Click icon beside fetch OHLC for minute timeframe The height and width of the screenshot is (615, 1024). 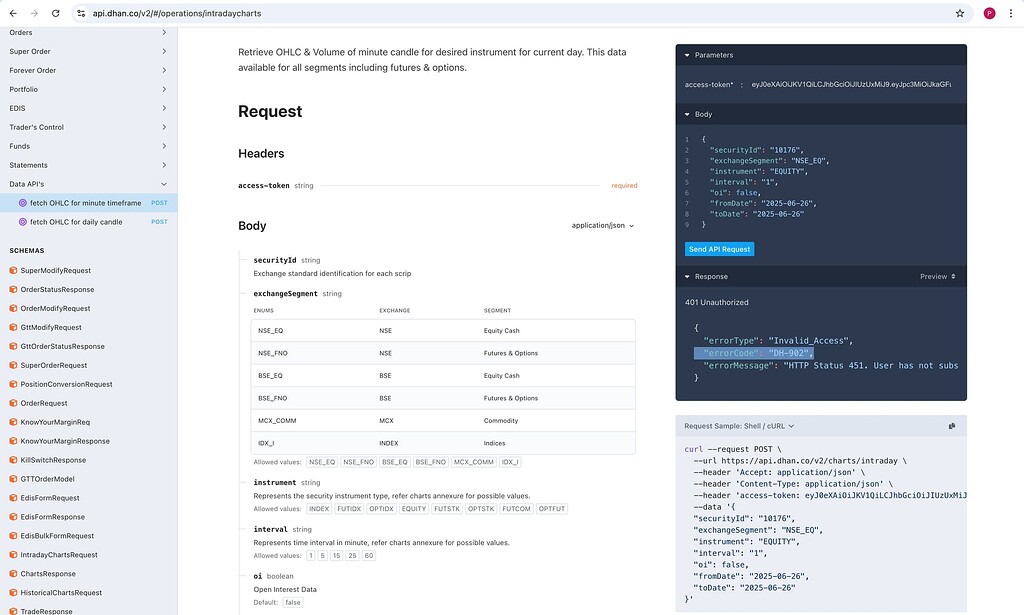23,203
